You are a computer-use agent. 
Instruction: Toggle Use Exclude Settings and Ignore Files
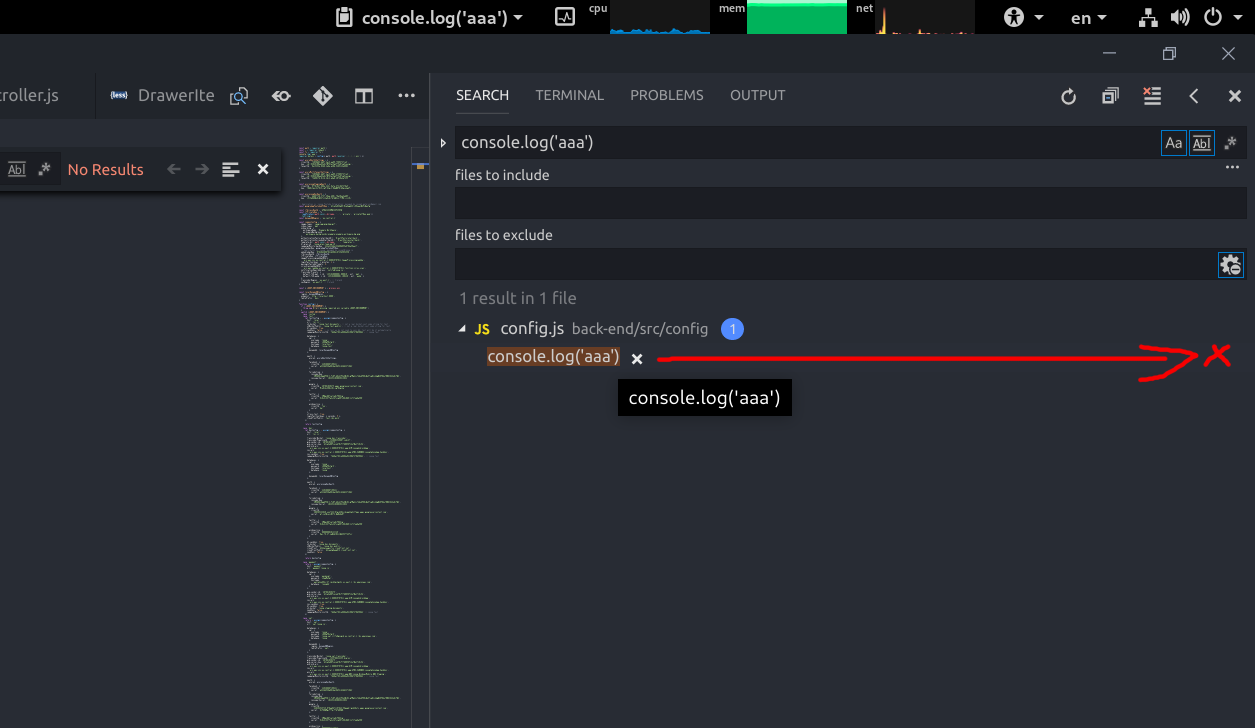click(1230, 264)
